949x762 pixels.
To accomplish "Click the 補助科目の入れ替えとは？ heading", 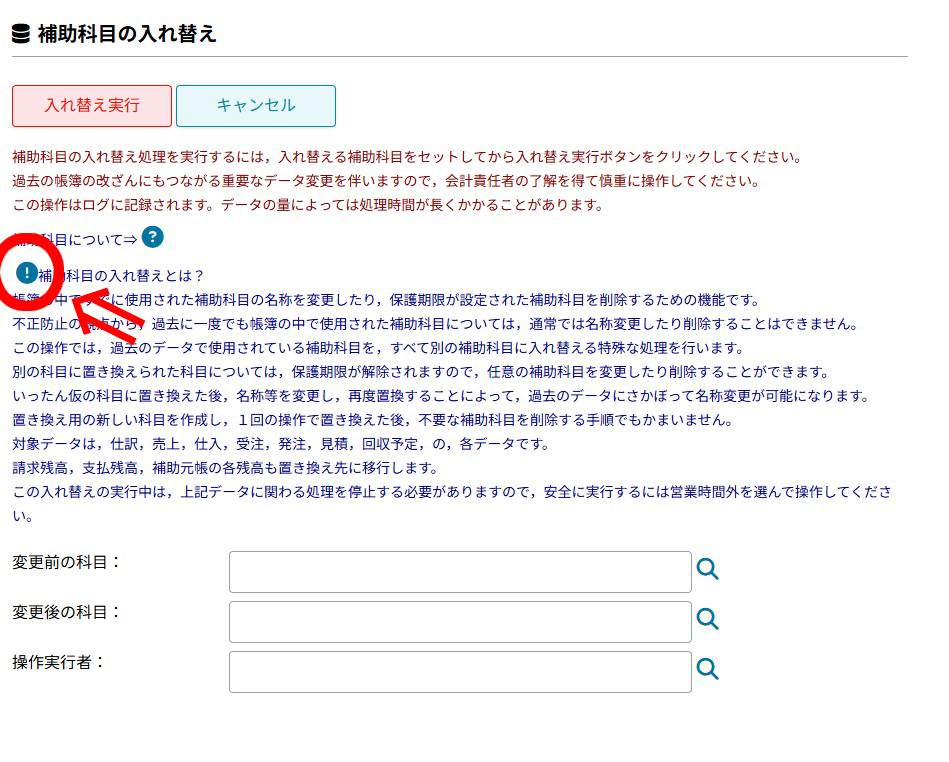I will (122, 275).
